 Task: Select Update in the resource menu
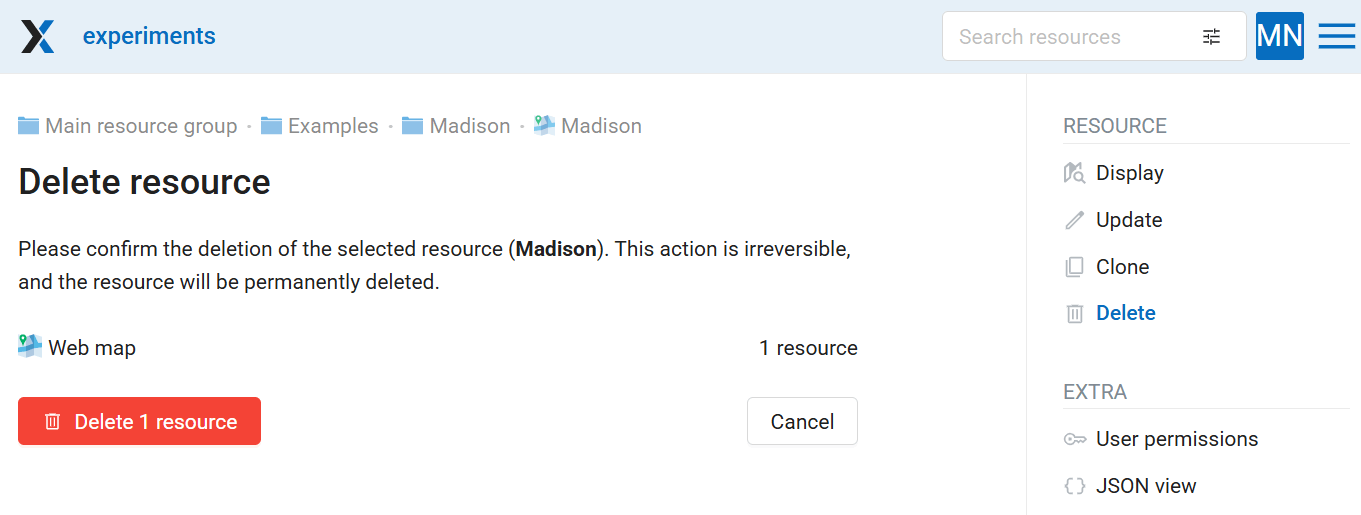(x=1129, y=220)
